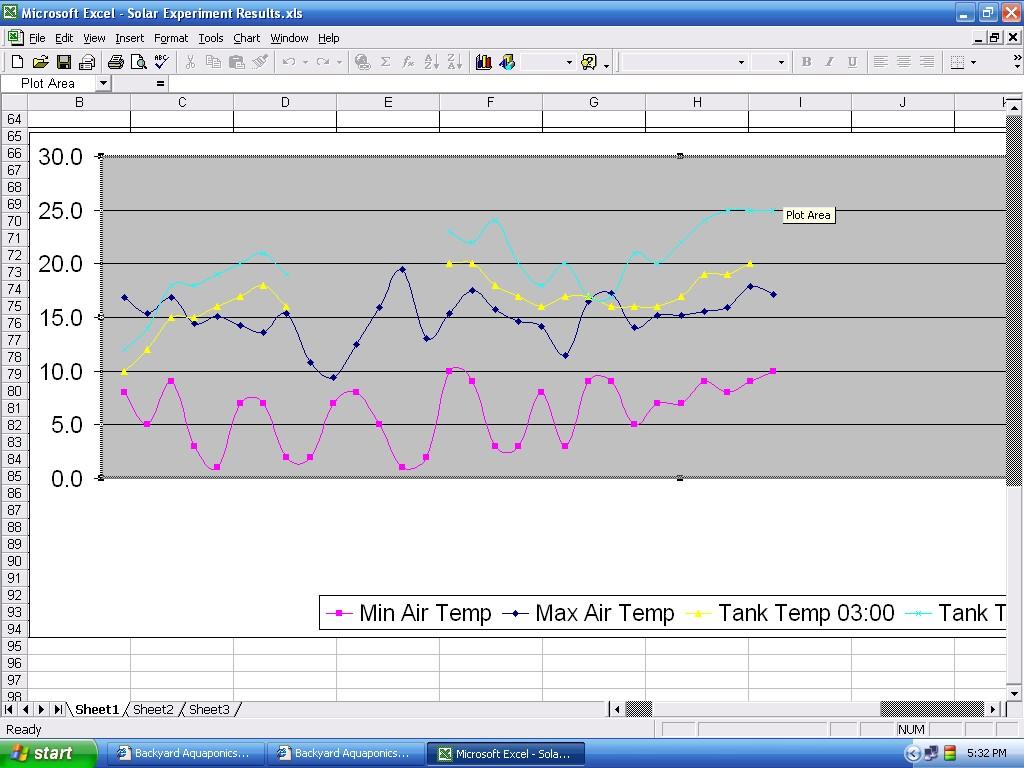Click the New workbook icon

click(17, 62)
